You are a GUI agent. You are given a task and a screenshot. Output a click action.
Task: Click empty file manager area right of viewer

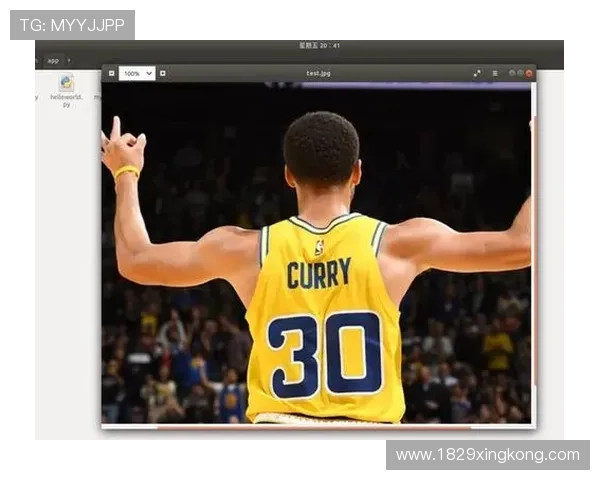click(552, 250)
